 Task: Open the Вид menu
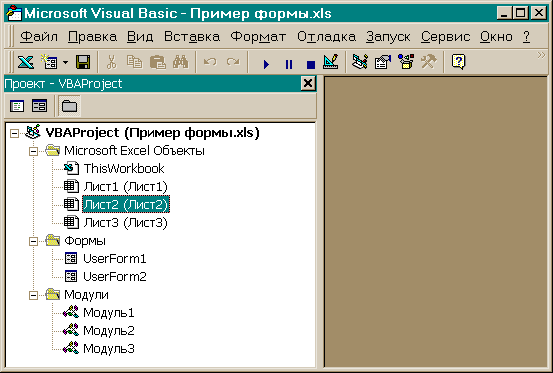coord(140,37)
